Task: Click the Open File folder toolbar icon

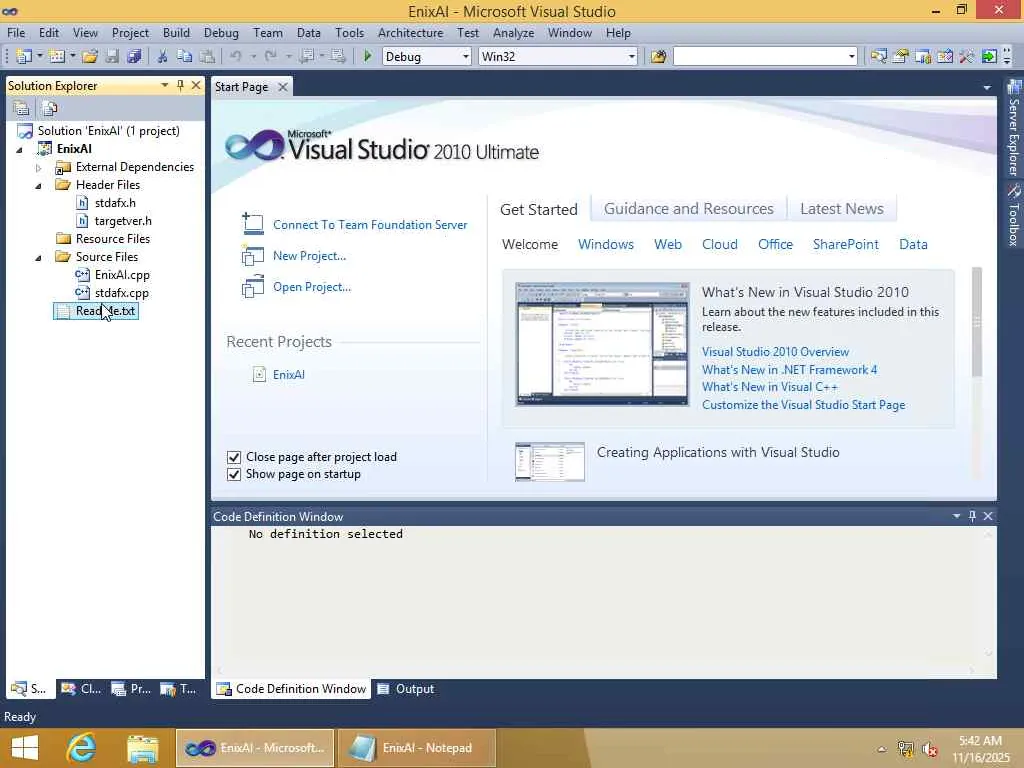Action: pos(89,57)
